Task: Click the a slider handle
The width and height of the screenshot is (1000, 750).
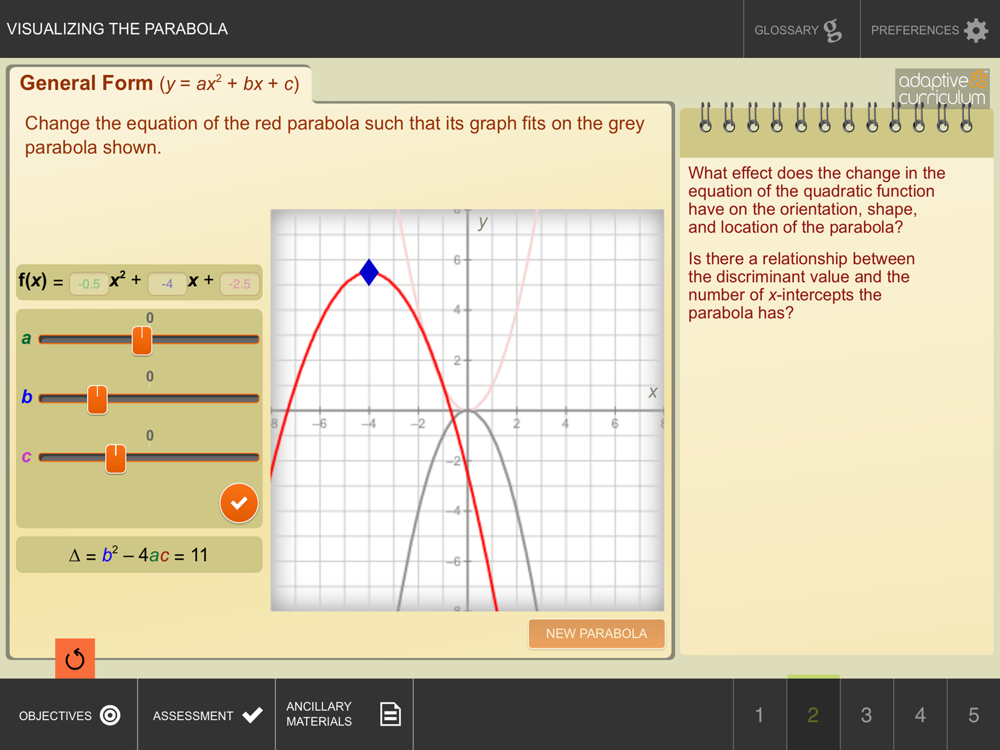Action: 142,340
